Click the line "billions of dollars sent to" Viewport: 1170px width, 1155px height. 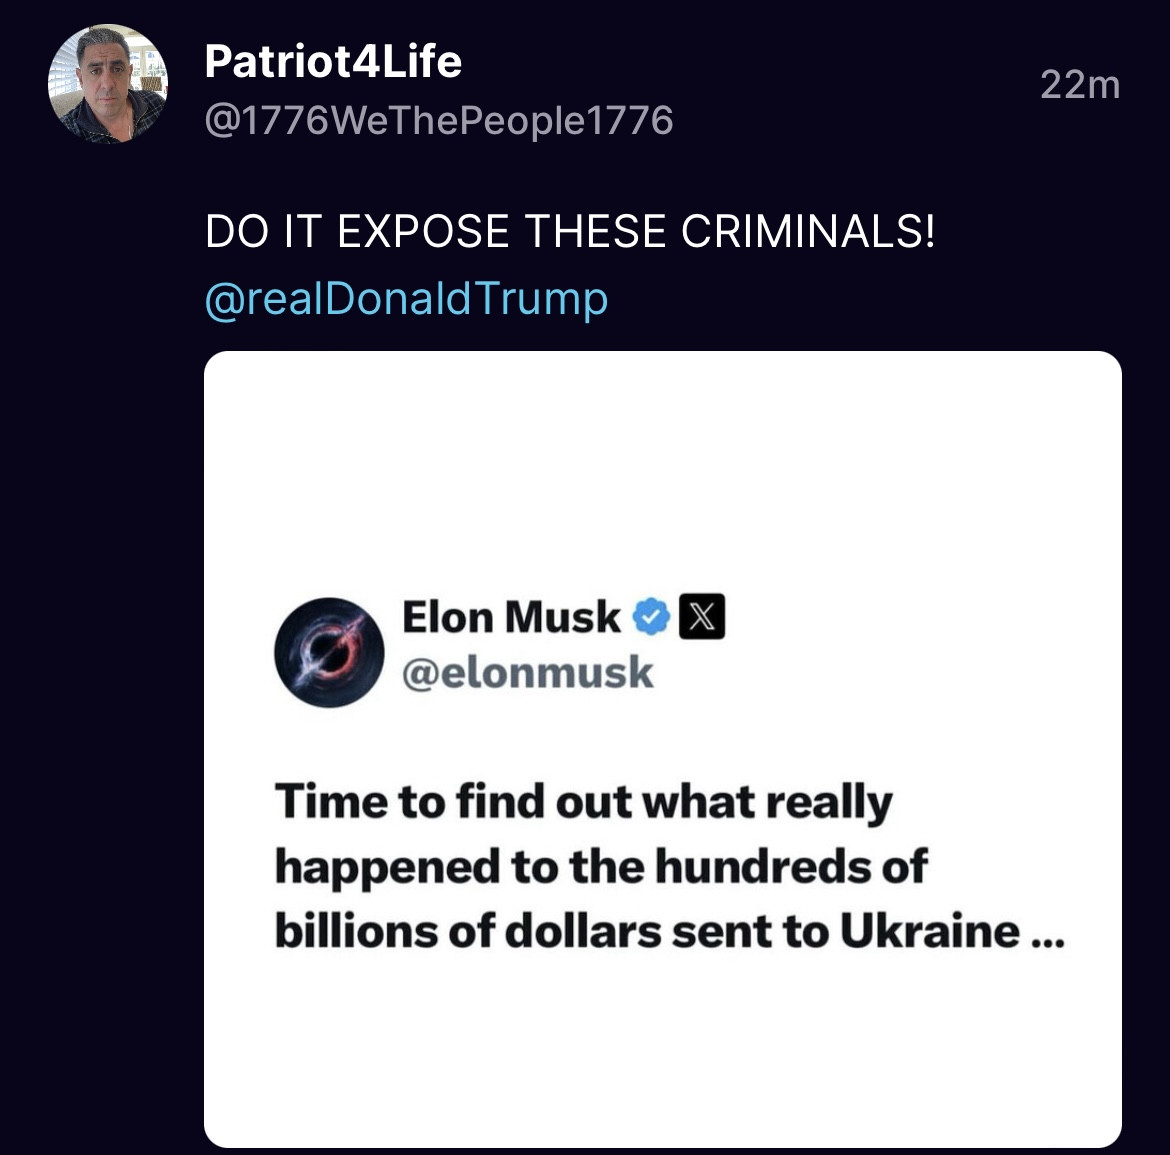click(553, 931)
